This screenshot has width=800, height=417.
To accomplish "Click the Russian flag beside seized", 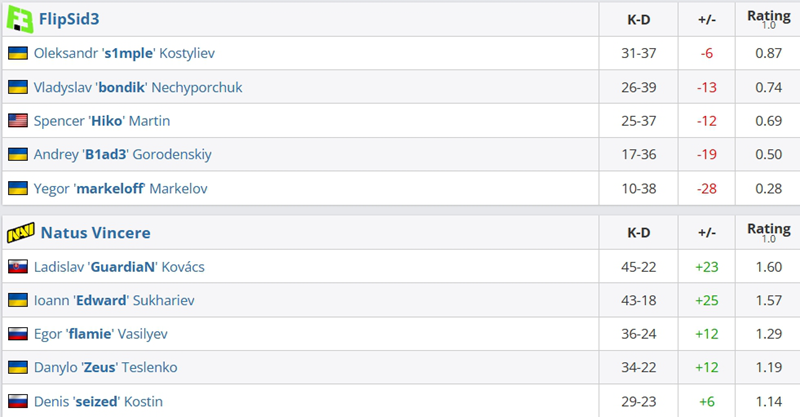I will [x=17, y=401].
